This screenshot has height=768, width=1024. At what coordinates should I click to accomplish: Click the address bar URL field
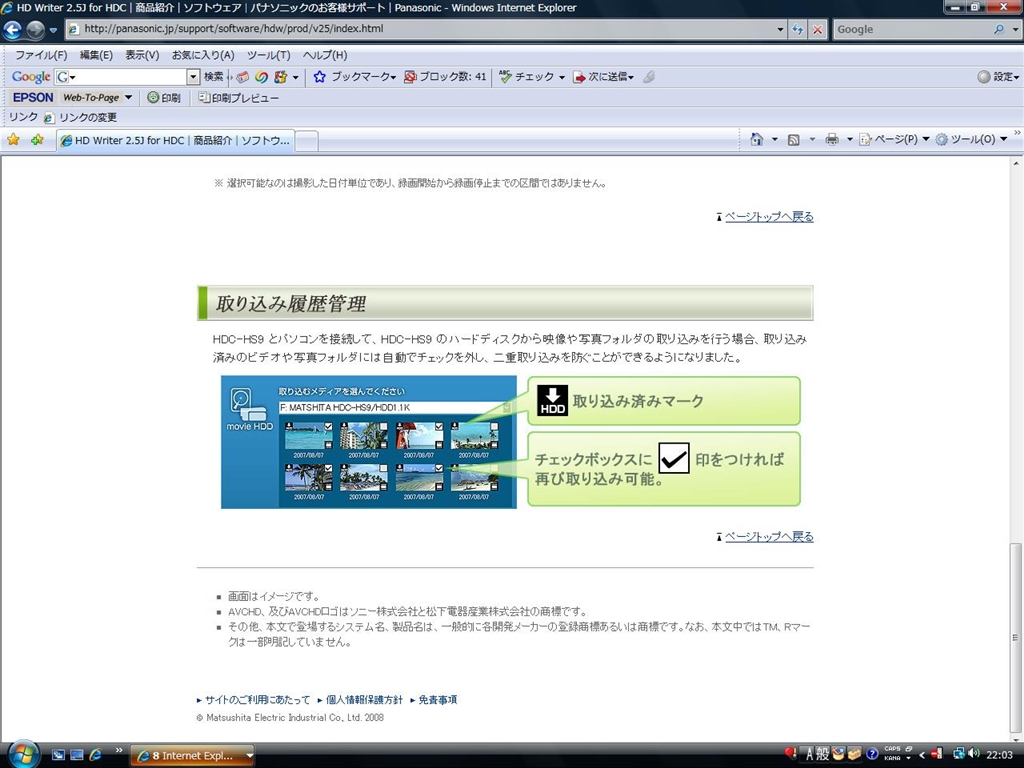(420, 29)
